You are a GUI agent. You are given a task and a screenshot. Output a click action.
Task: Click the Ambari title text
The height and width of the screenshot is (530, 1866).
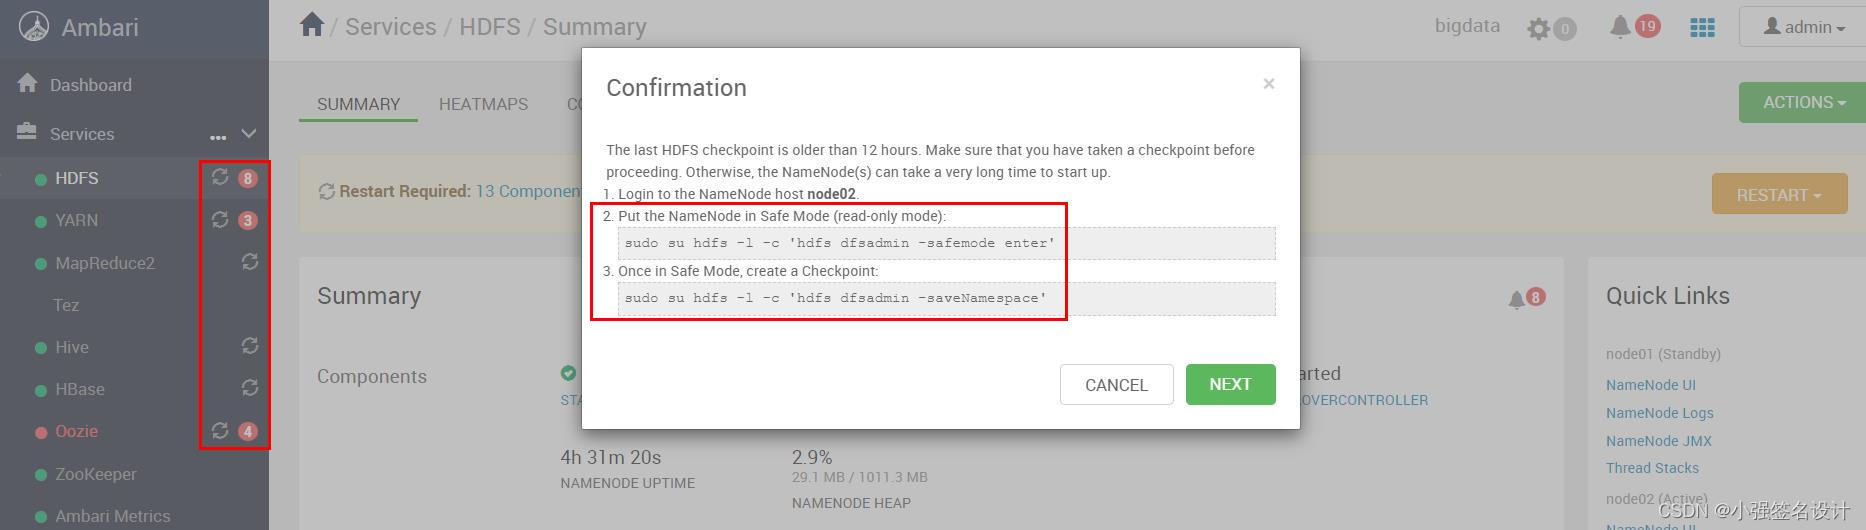[100, 27]
